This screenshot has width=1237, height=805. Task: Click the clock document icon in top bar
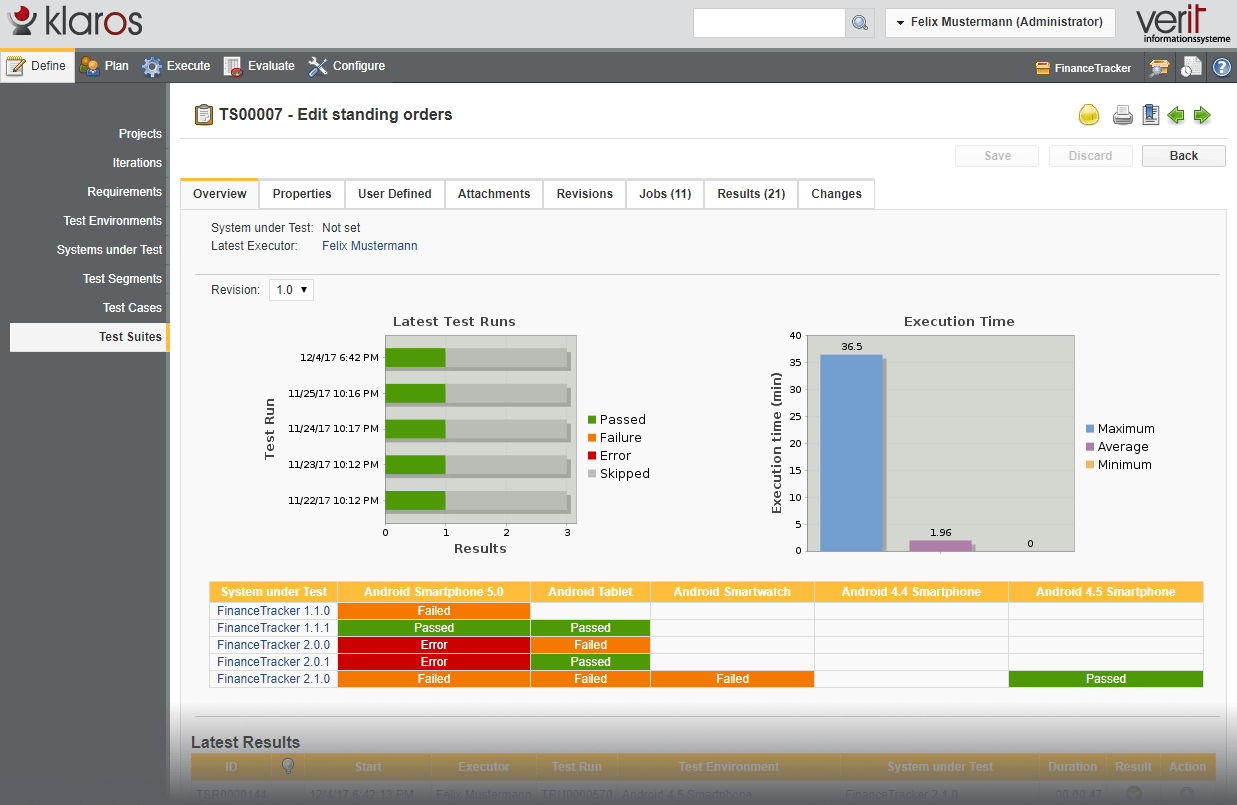pos(1191,67)
